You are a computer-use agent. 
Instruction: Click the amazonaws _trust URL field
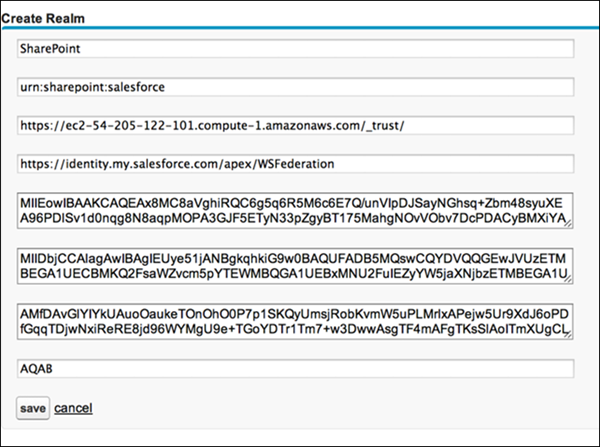(x=295, y=126)
